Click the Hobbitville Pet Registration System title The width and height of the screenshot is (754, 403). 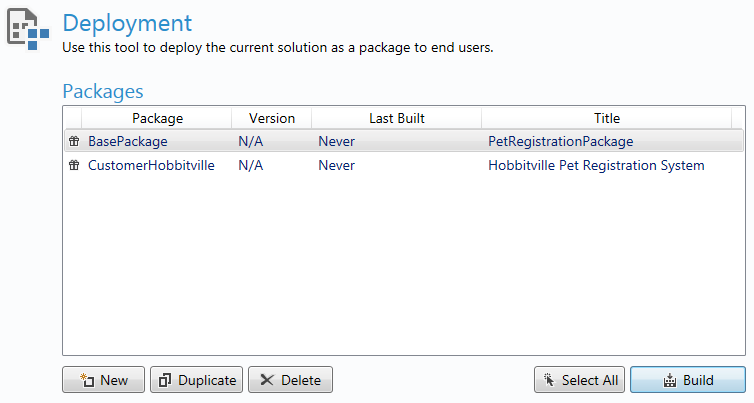(x=596, y=165)
